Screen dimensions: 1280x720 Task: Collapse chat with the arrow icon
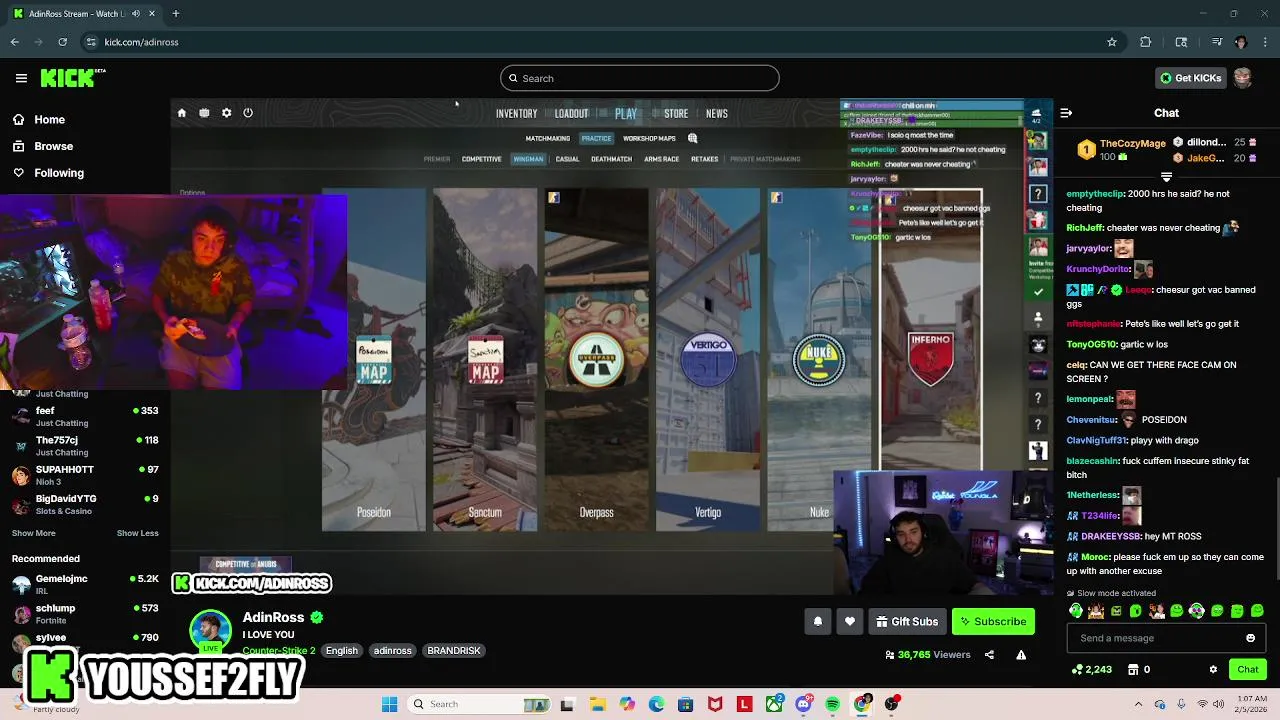tap(1066, 113)
